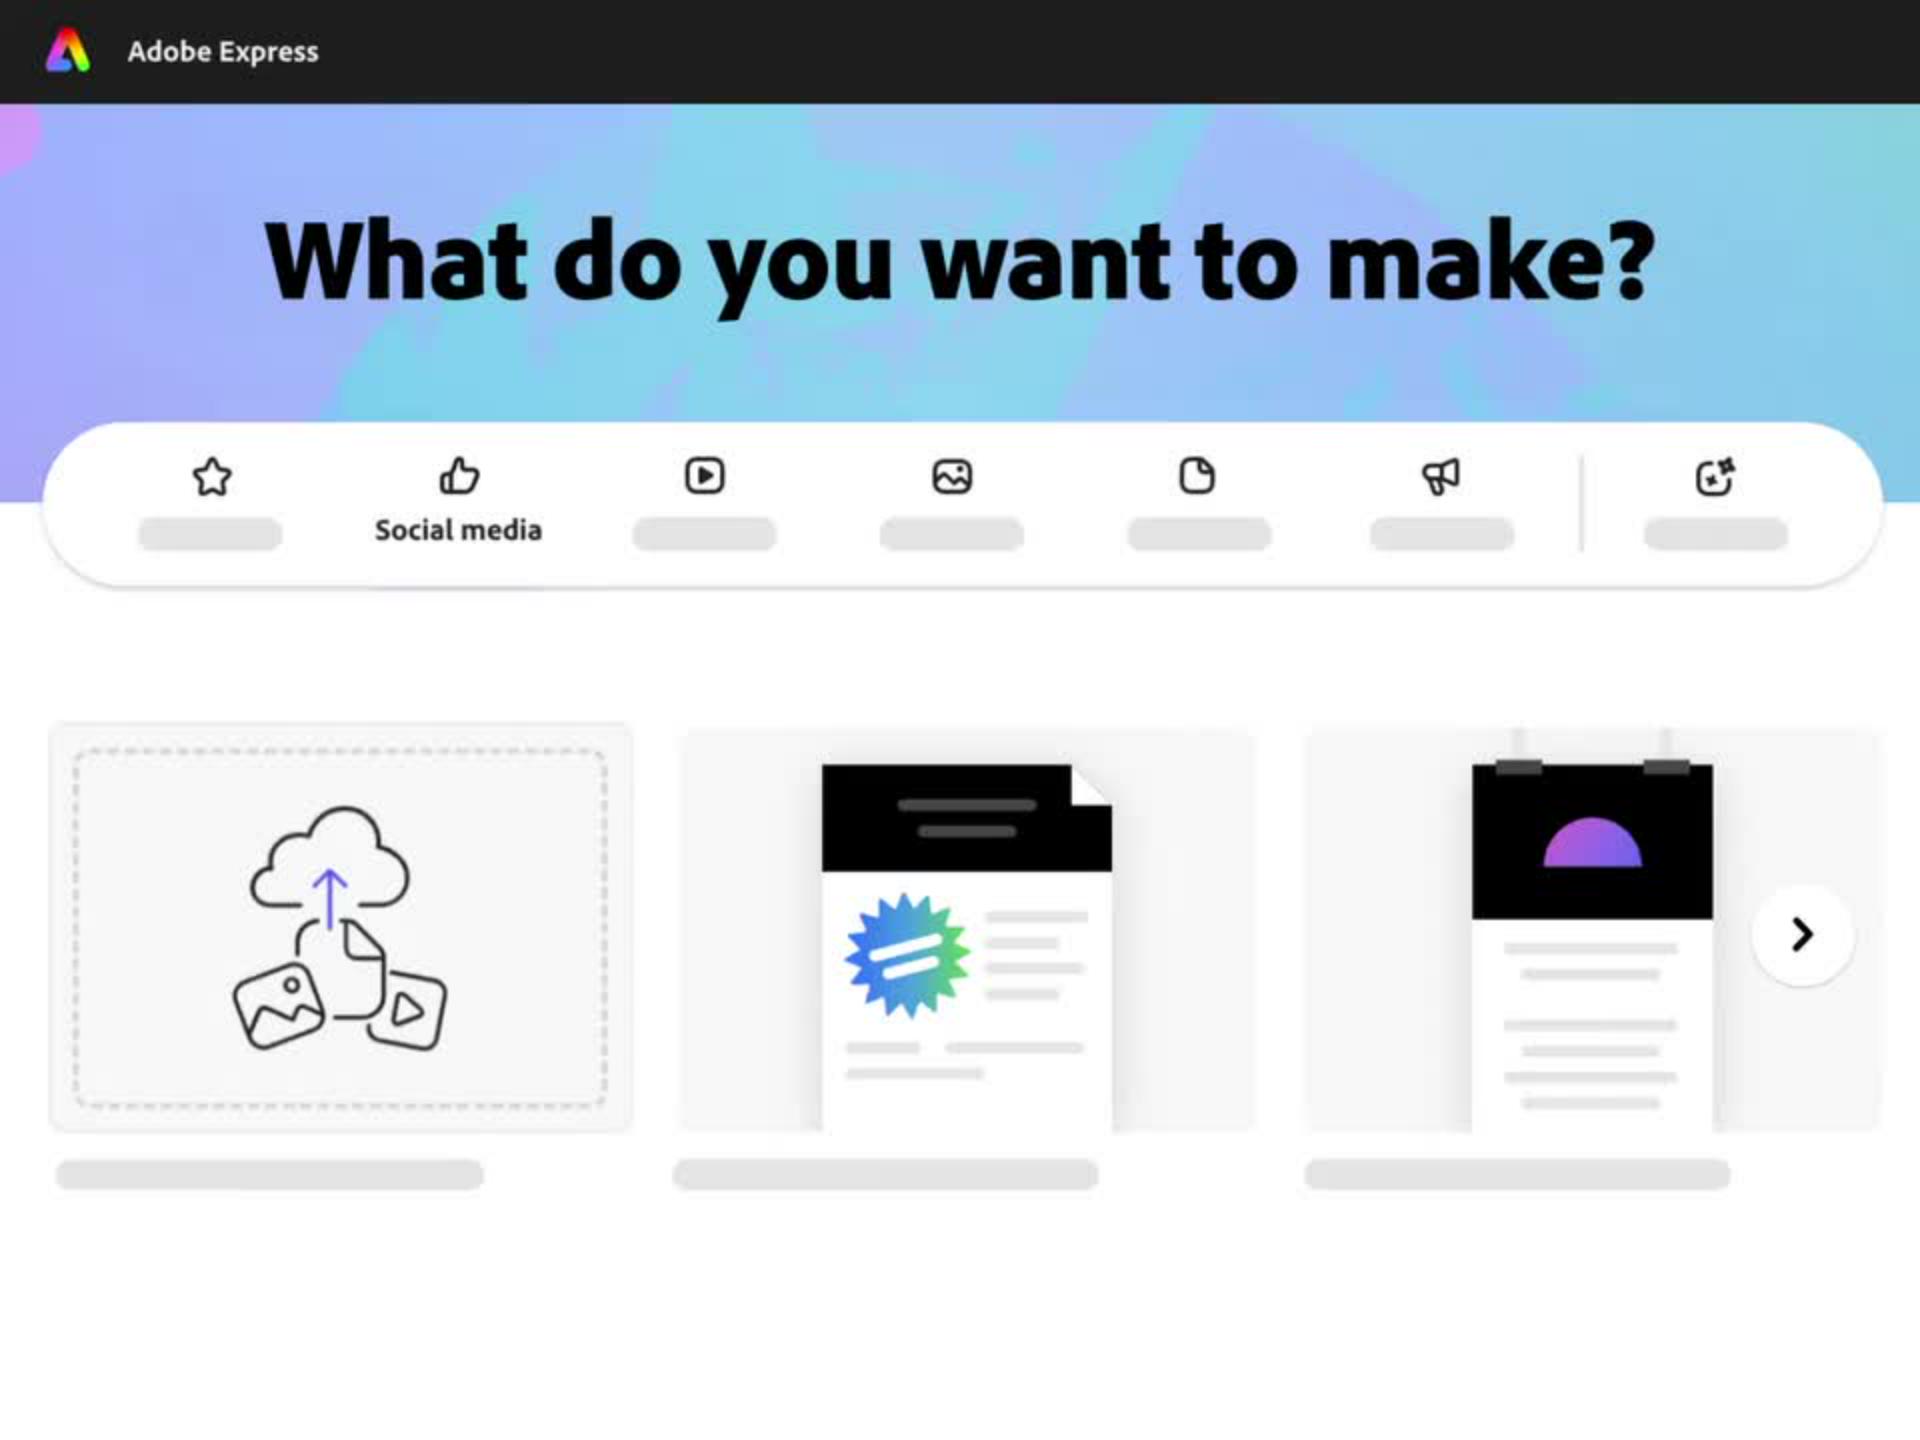Open the Social media tab label

pos(458,530)
